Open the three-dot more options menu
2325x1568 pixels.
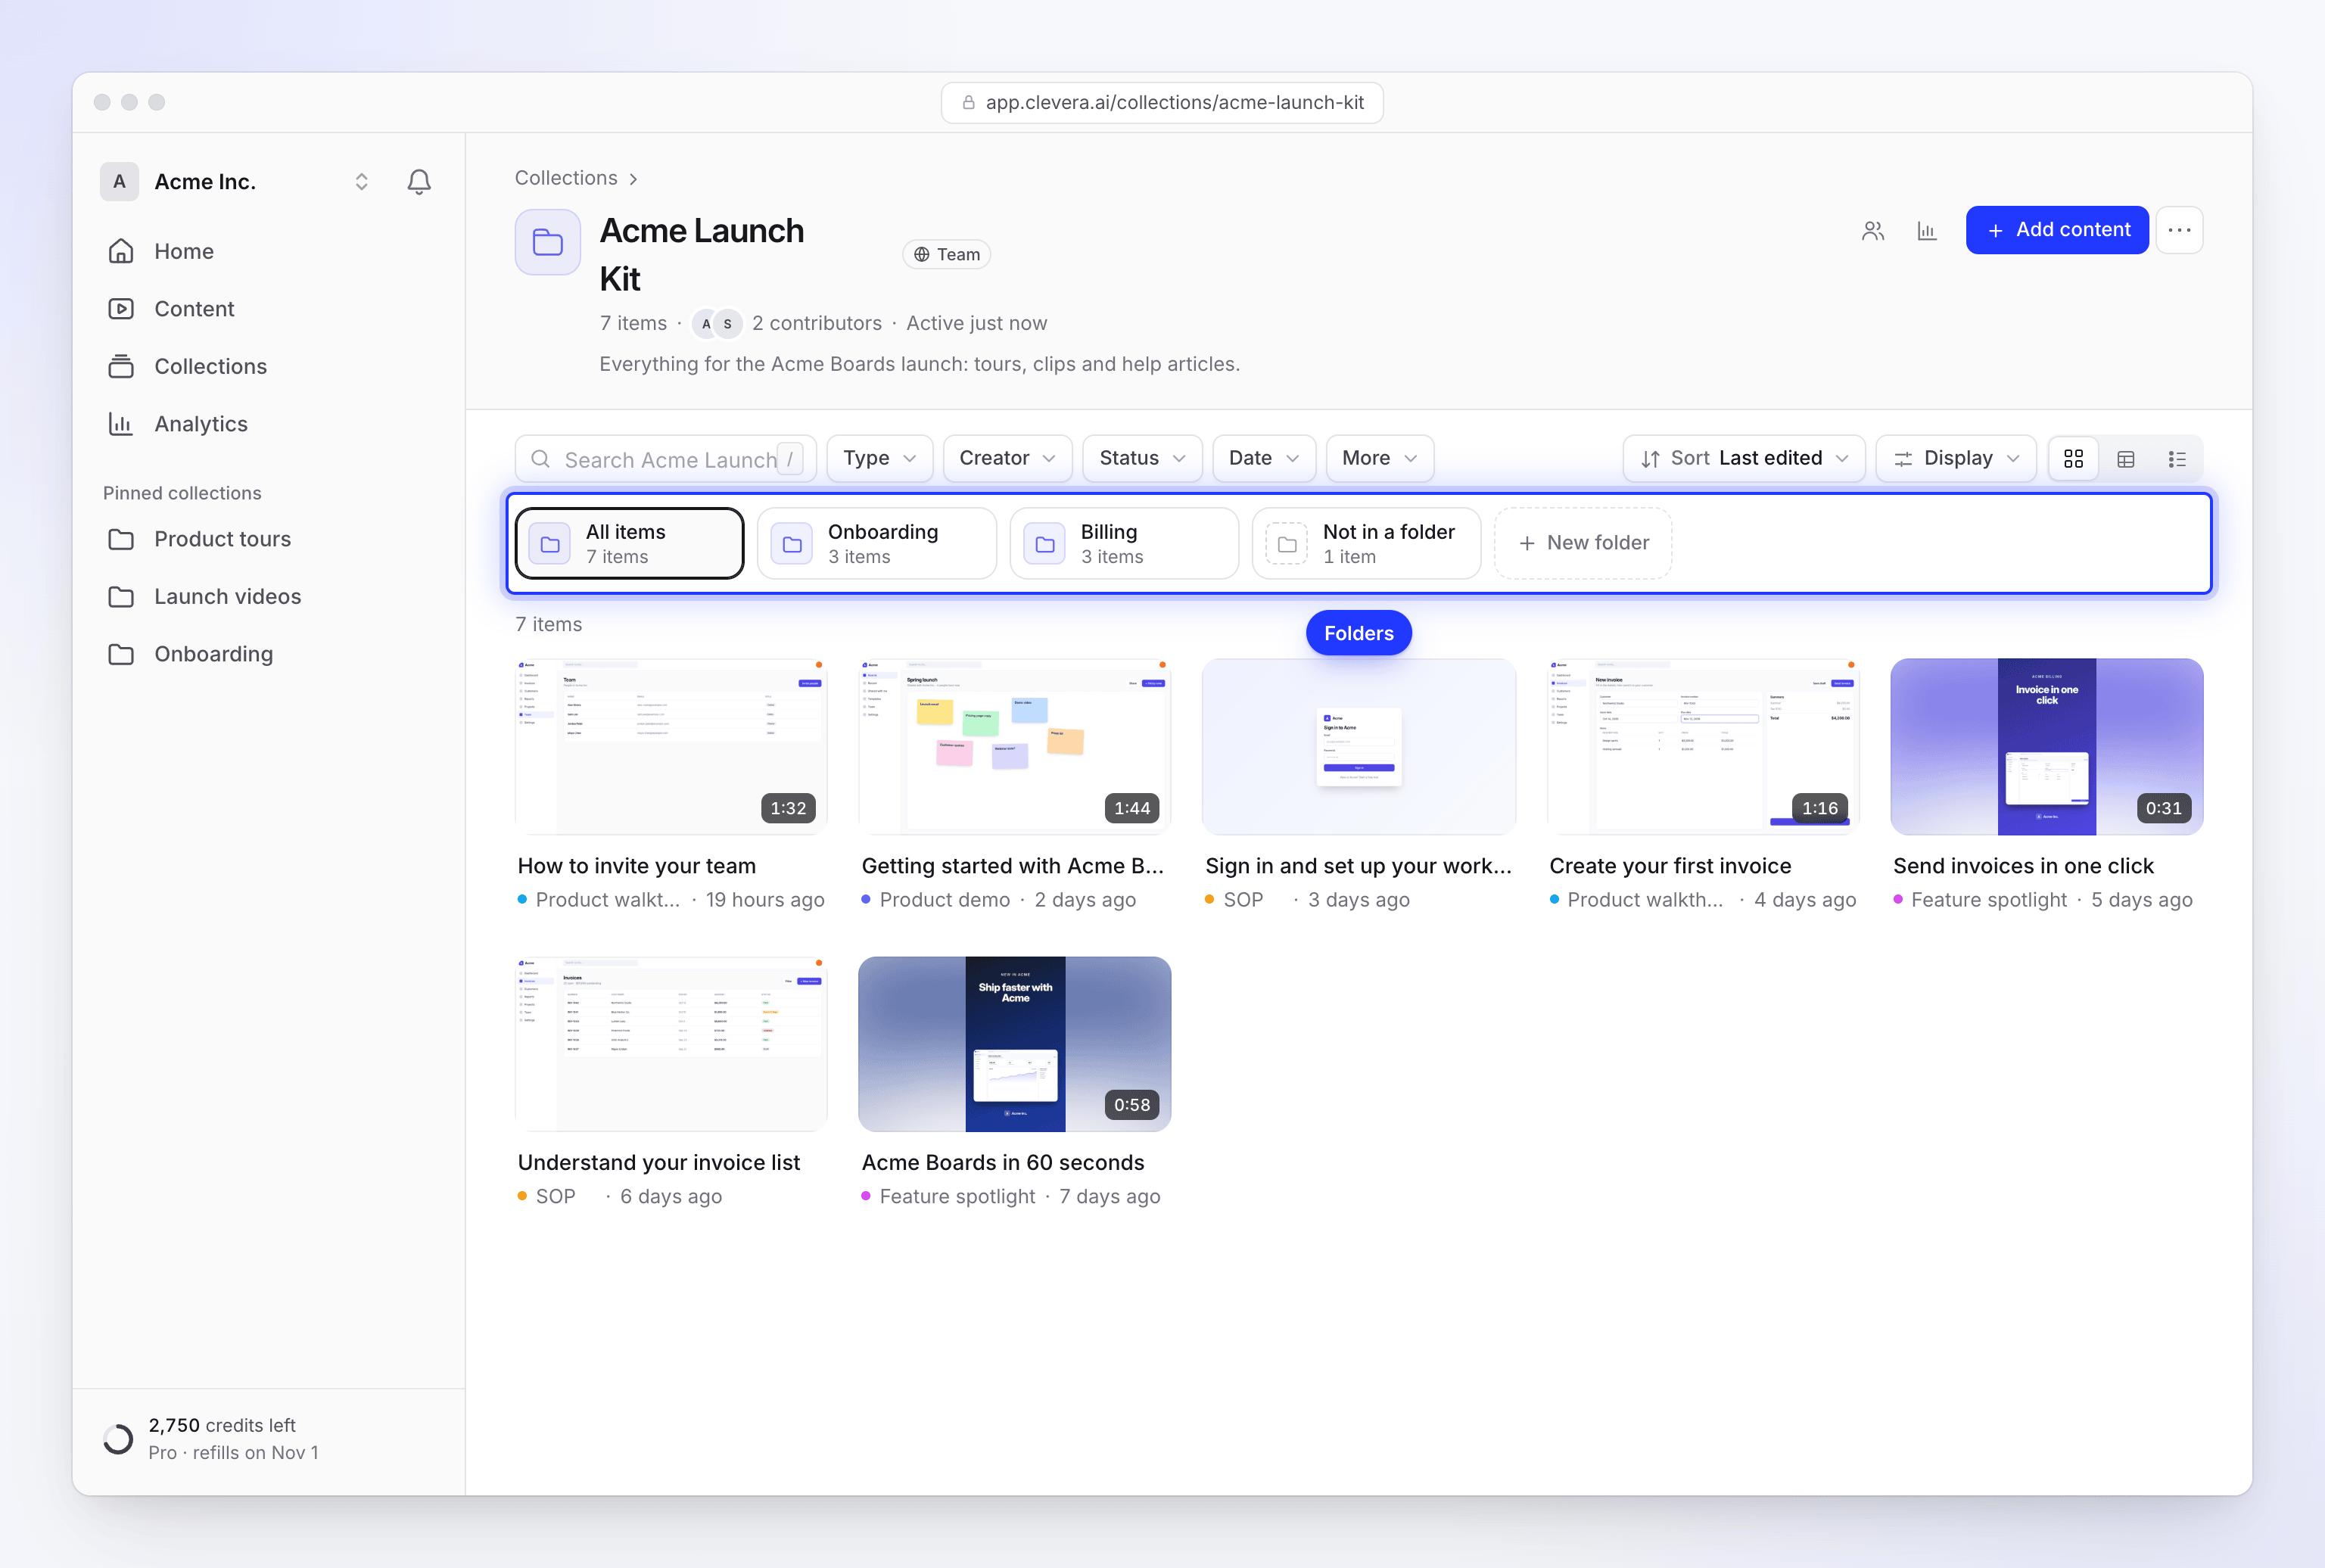coord(2179,230)
